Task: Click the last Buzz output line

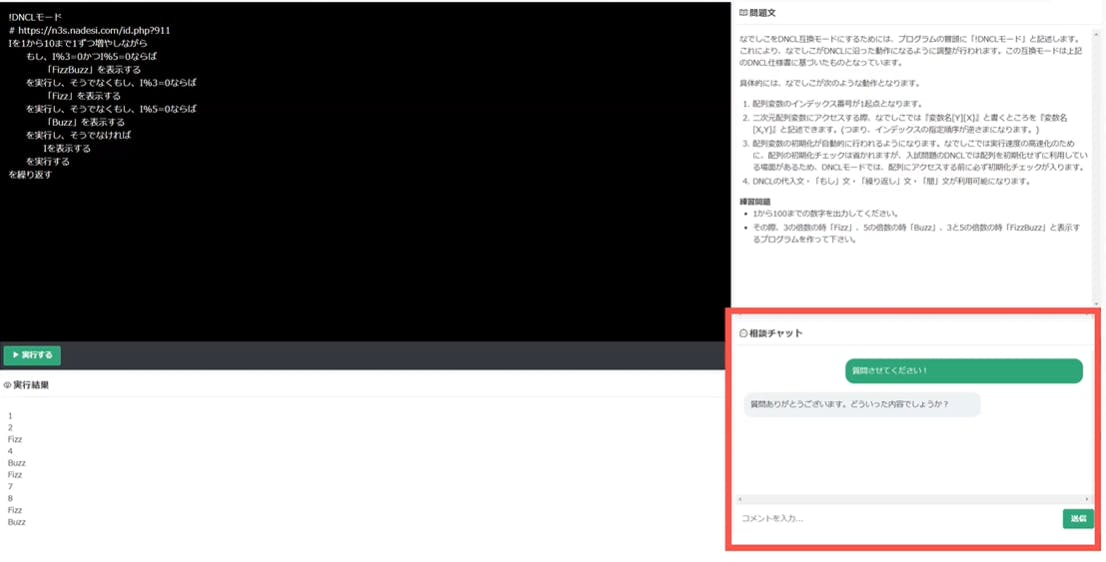Action: (17, 522)
